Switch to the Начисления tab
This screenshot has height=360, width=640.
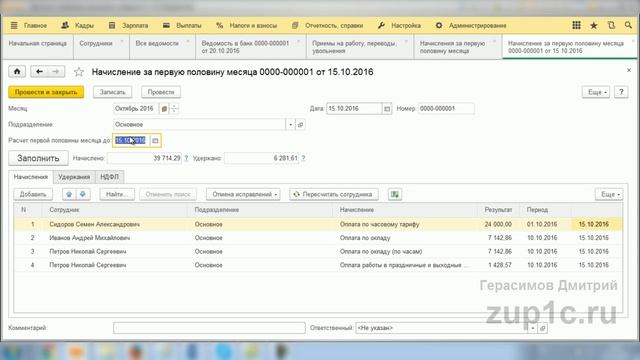[31, 177]
